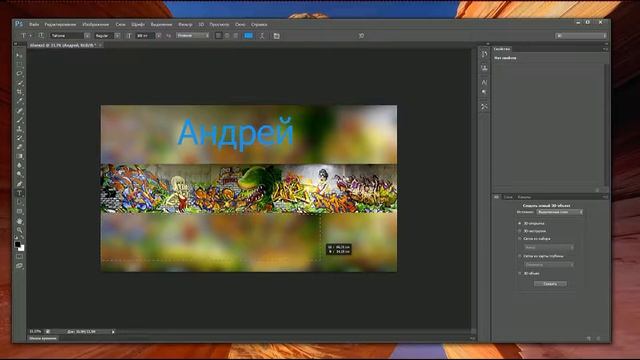
Task: Click the background color swatch
Action: coord(22,248)
